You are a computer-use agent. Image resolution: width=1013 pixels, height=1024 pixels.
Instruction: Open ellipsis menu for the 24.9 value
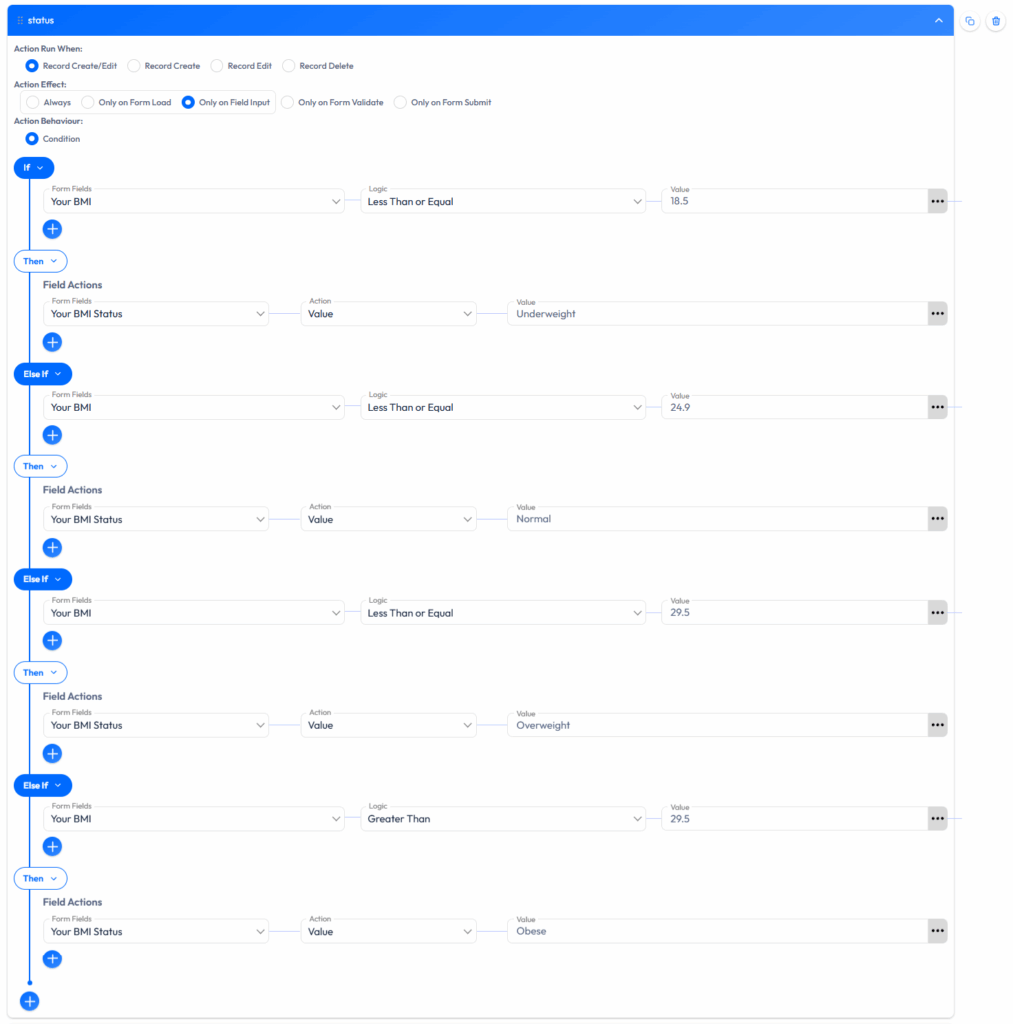point(937,407)
